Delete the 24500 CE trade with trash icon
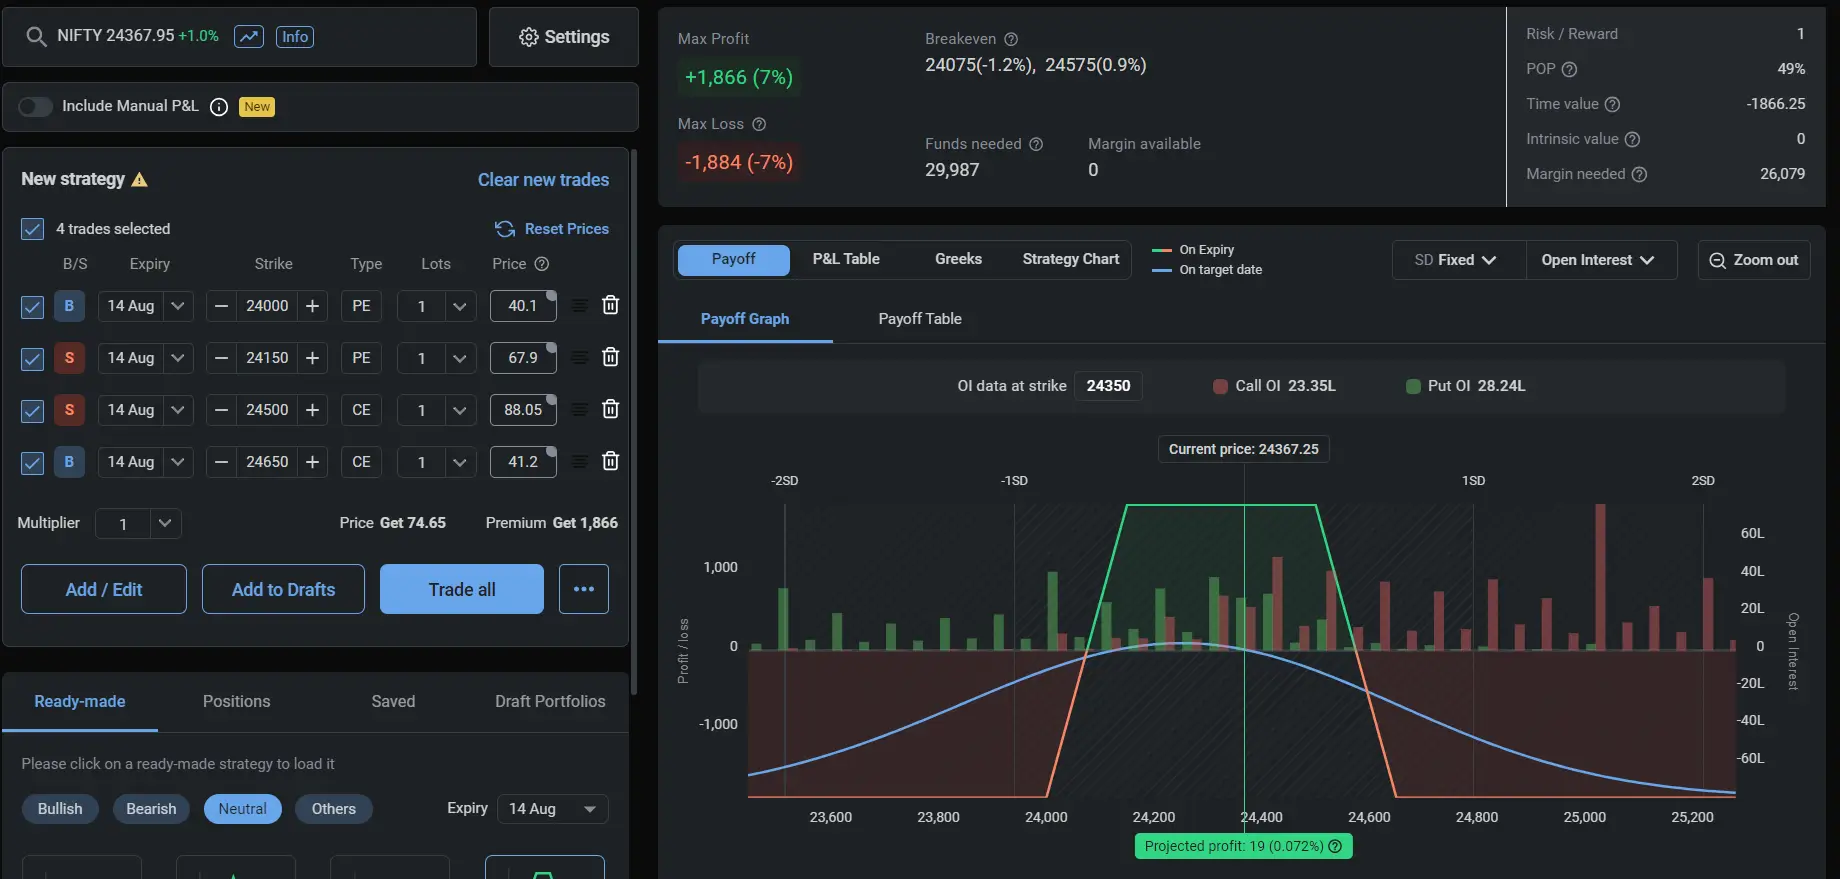Screen dimensions: 1840x879 click(610, 409)
